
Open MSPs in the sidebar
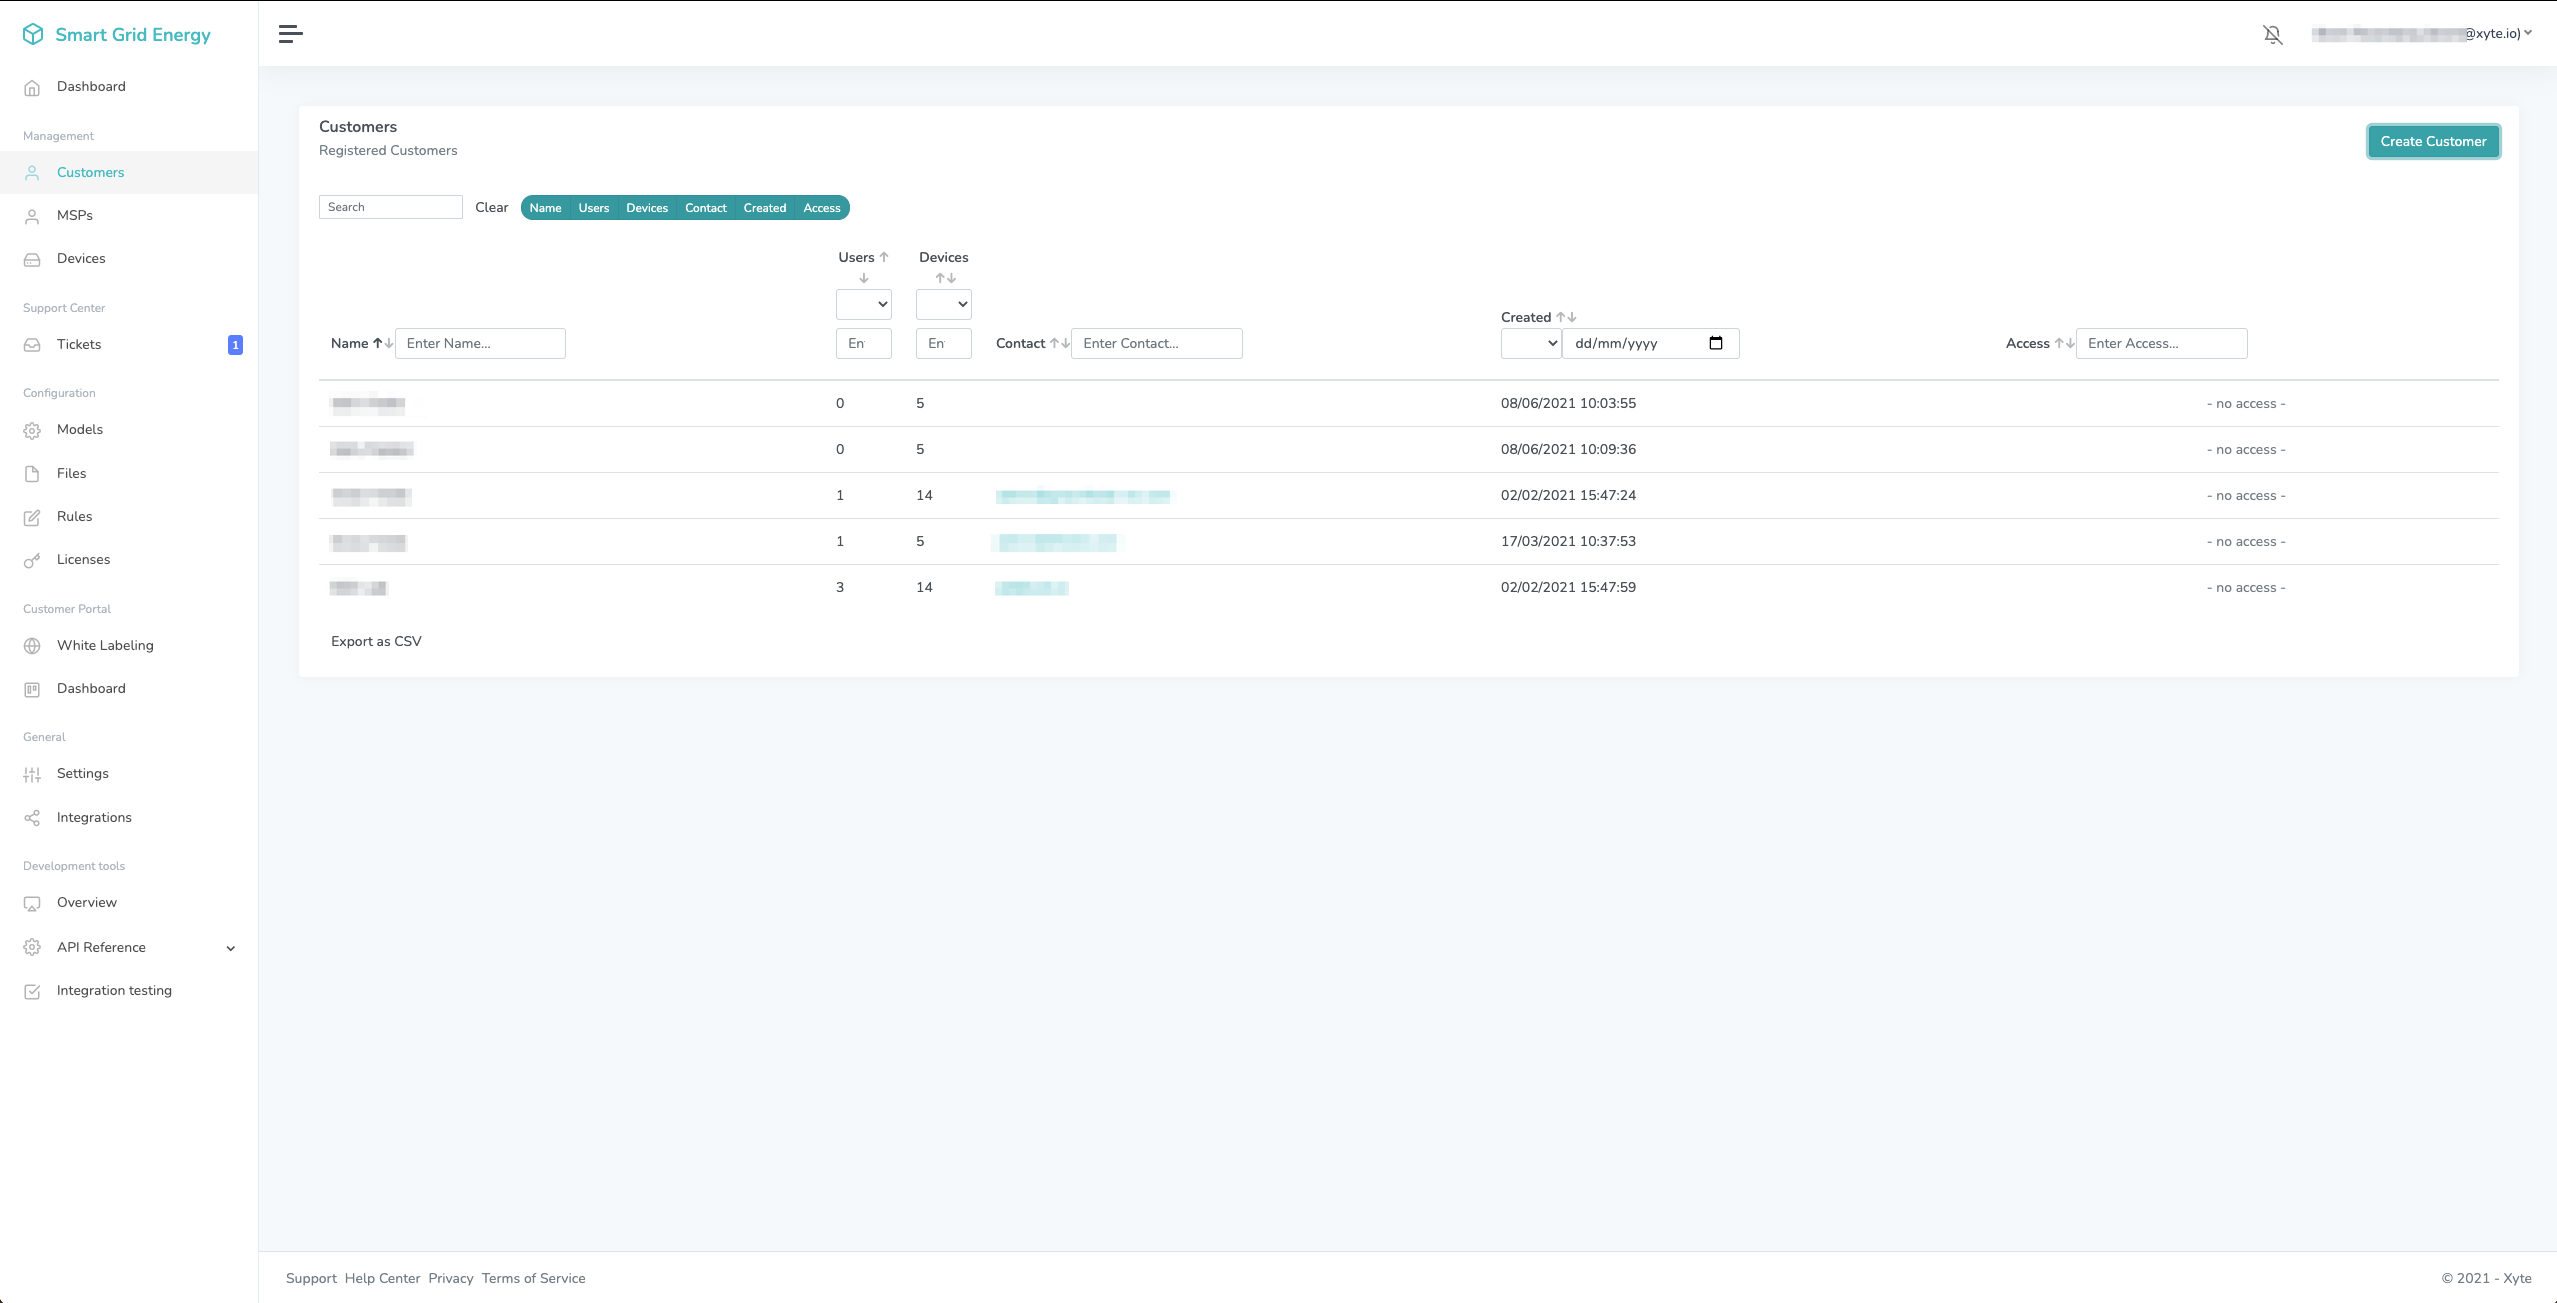75,216
